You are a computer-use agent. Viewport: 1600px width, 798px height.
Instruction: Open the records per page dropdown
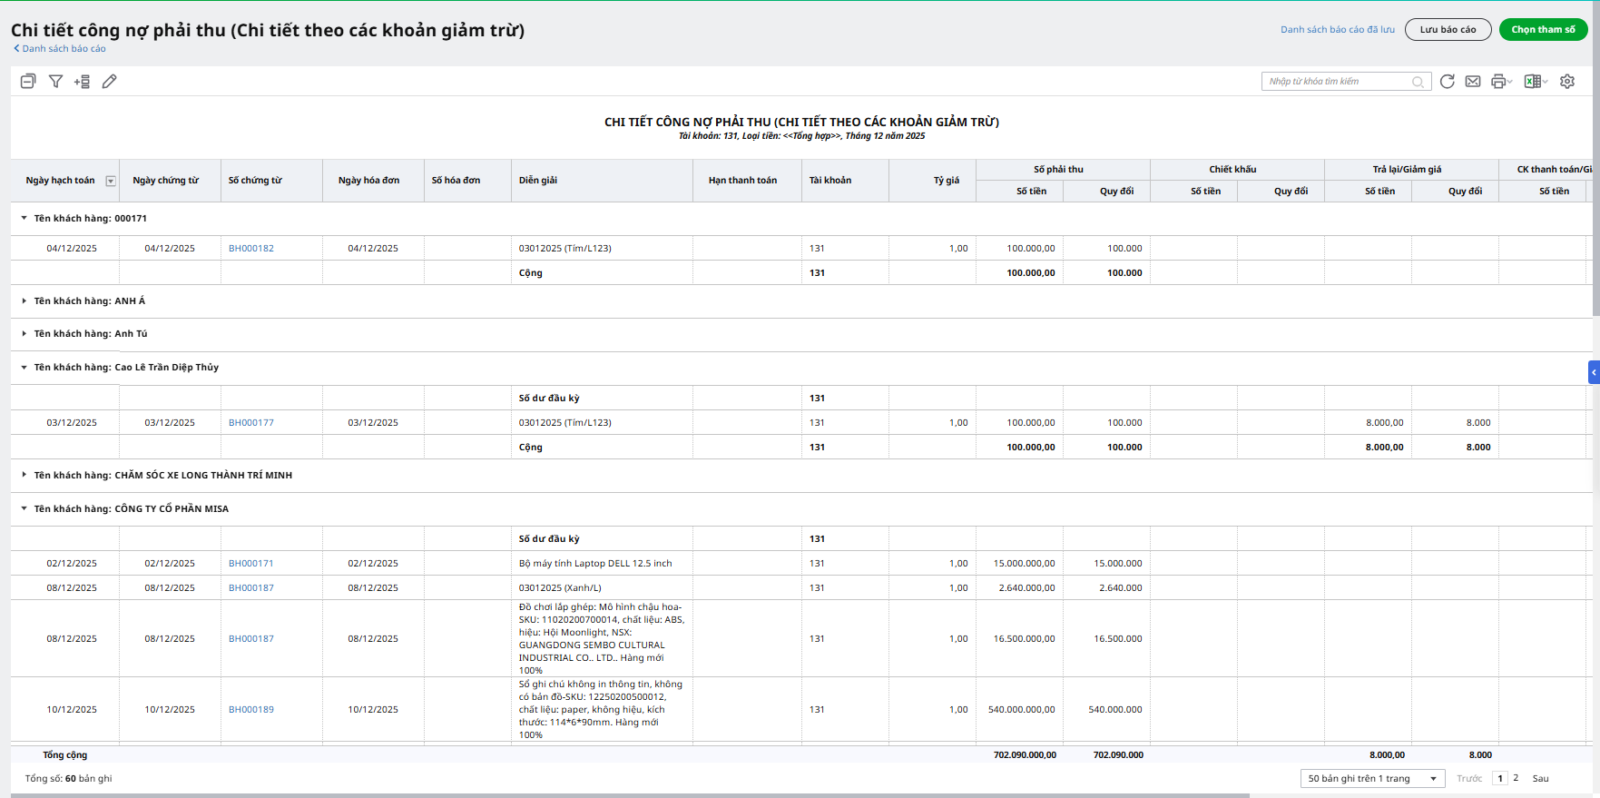[1372, 778]
